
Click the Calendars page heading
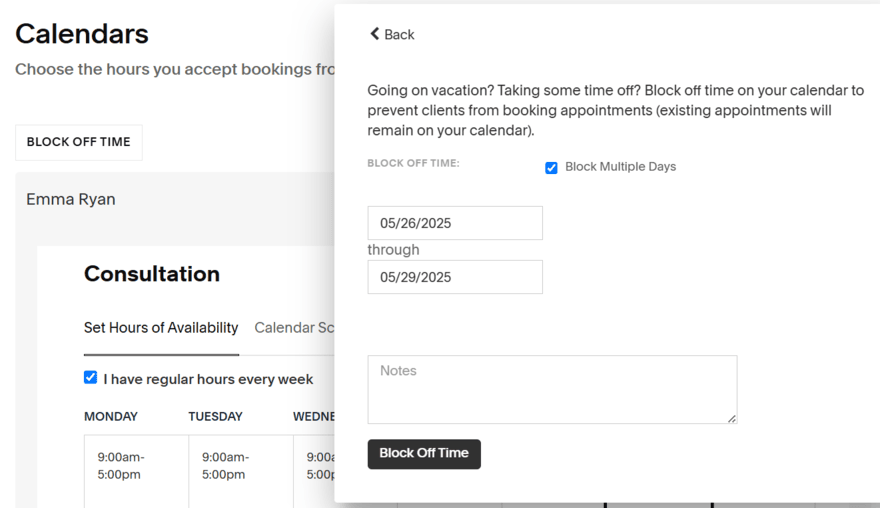pos(82,34)
